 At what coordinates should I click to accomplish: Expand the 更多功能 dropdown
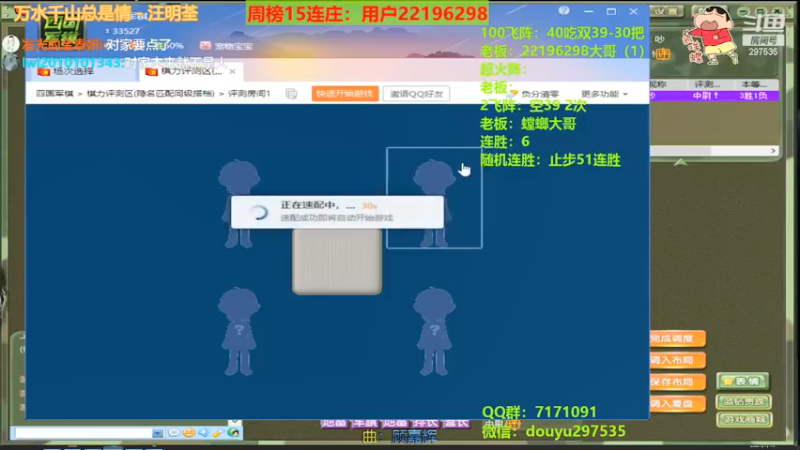[x=604, y=94]
